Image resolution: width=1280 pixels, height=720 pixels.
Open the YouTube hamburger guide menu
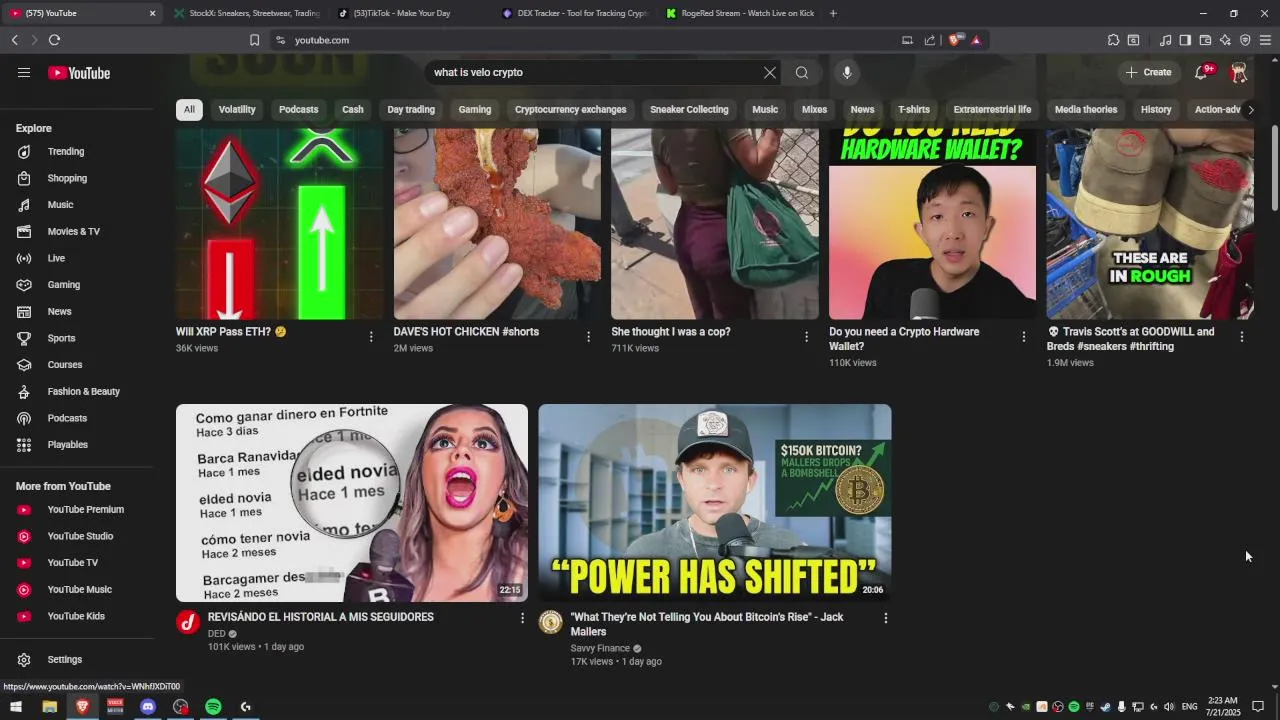coord(24,72)
